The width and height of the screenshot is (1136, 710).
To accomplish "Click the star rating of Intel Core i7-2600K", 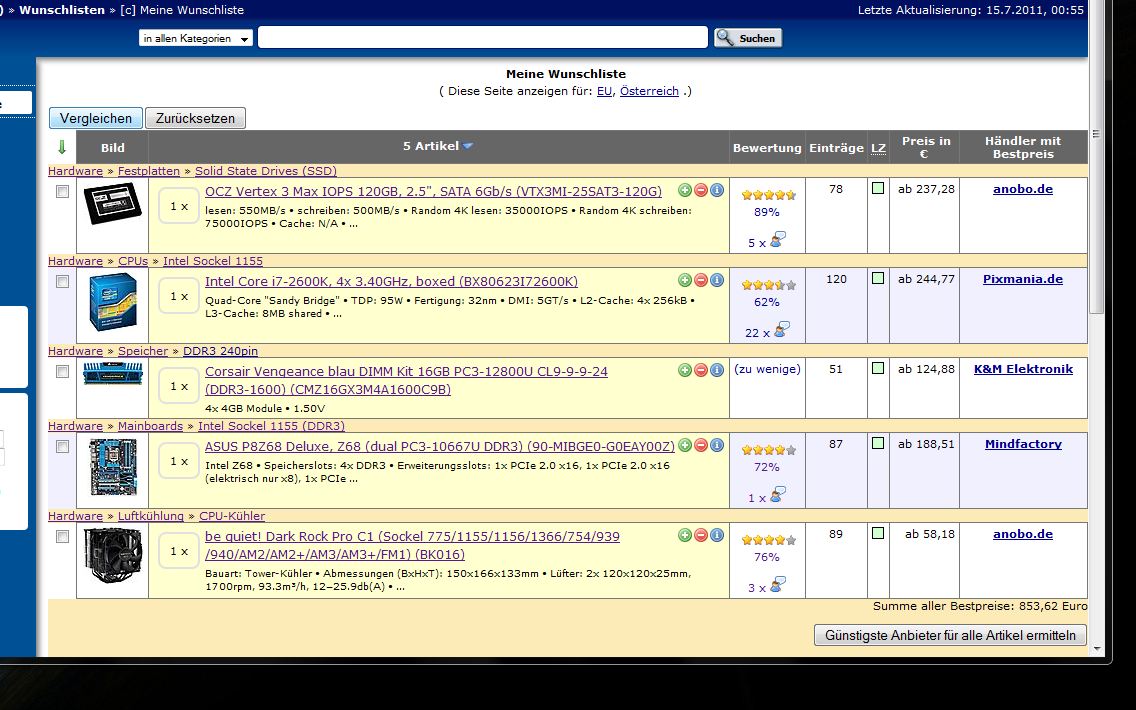I will click(768, 285).
